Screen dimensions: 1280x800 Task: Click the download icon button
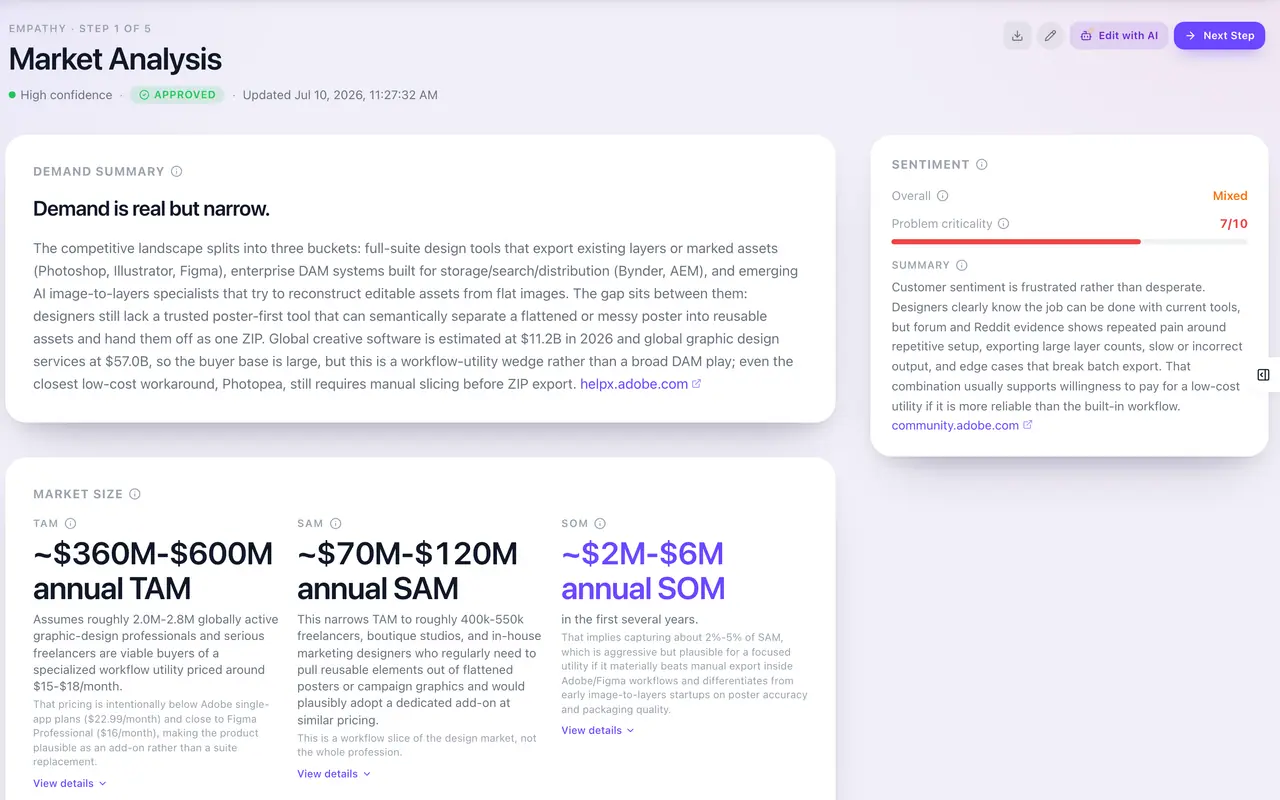(x=1017, y=36)
